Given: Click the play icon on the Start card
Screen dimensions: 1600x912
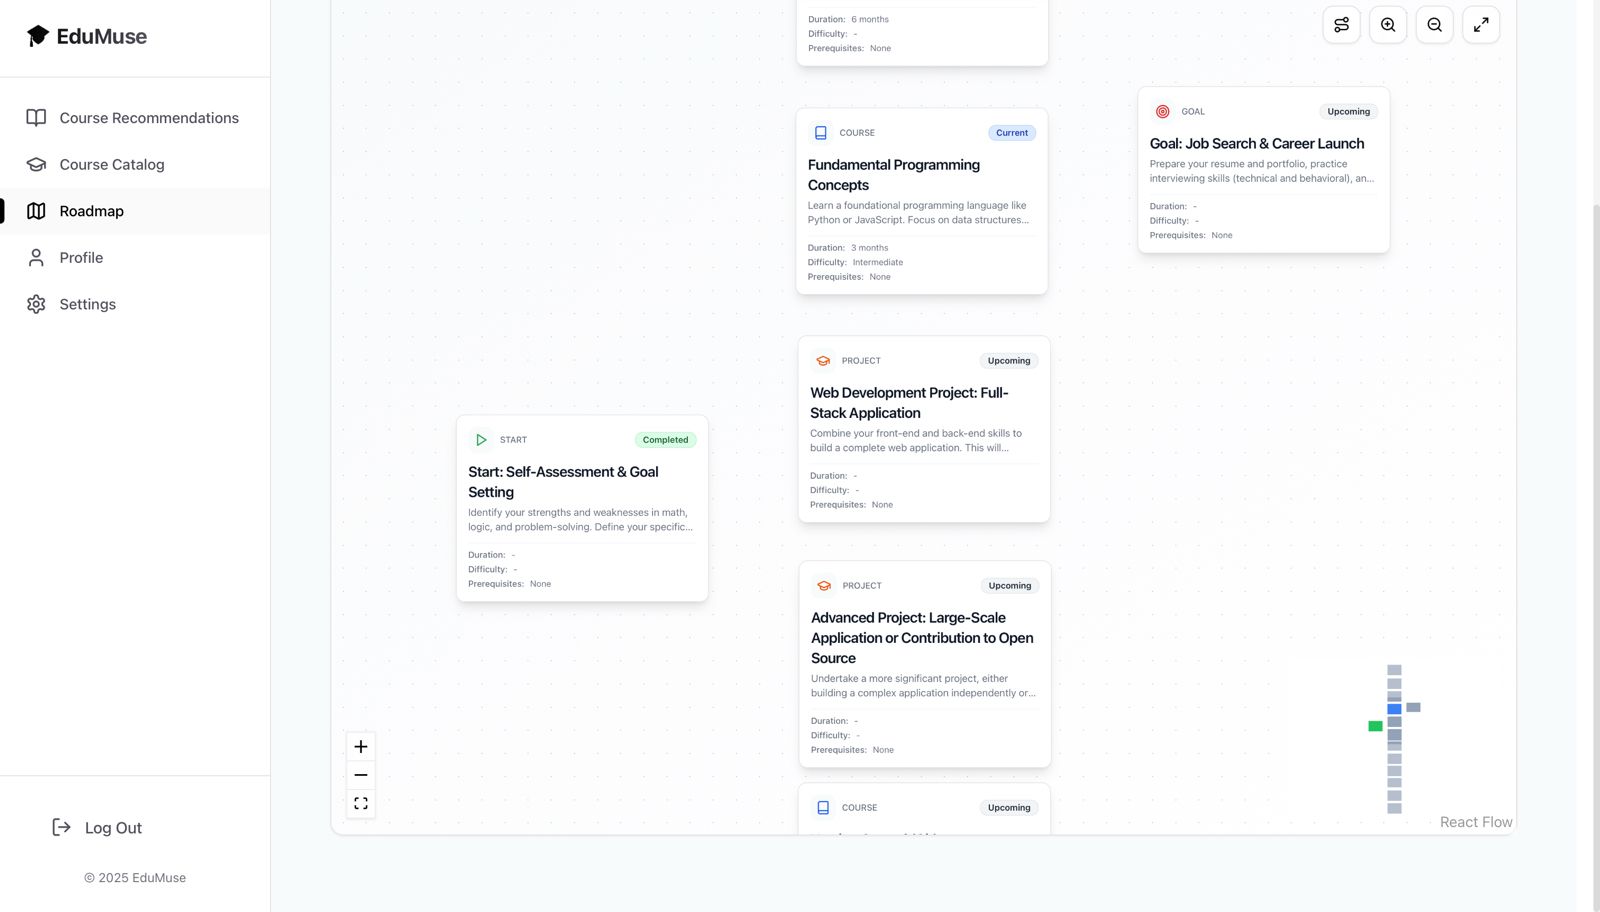Looking at the screenshot, I should tap(481, 440).
